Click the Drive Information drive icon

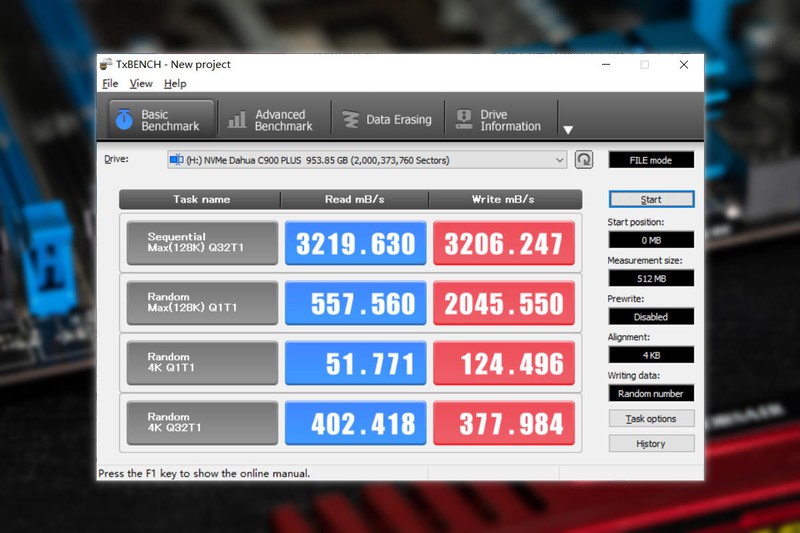464,119
